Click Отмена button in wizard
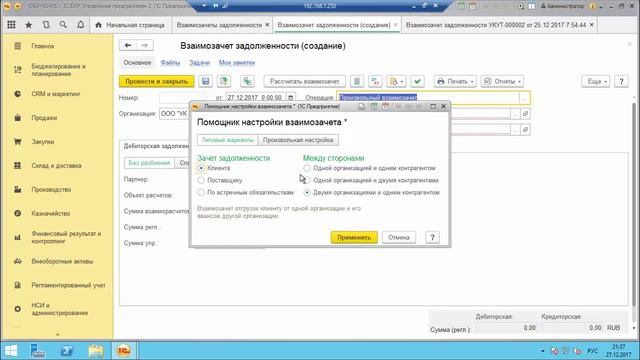 [399, 237]
